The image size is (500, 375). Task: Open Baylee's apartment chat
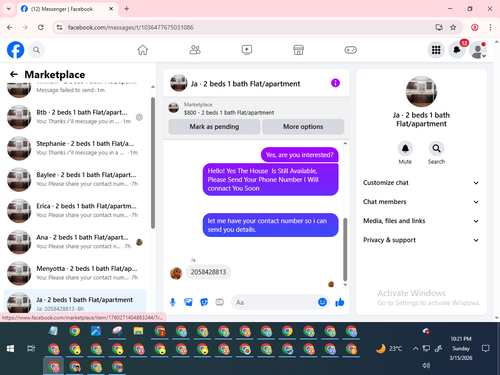pos(76,179)
